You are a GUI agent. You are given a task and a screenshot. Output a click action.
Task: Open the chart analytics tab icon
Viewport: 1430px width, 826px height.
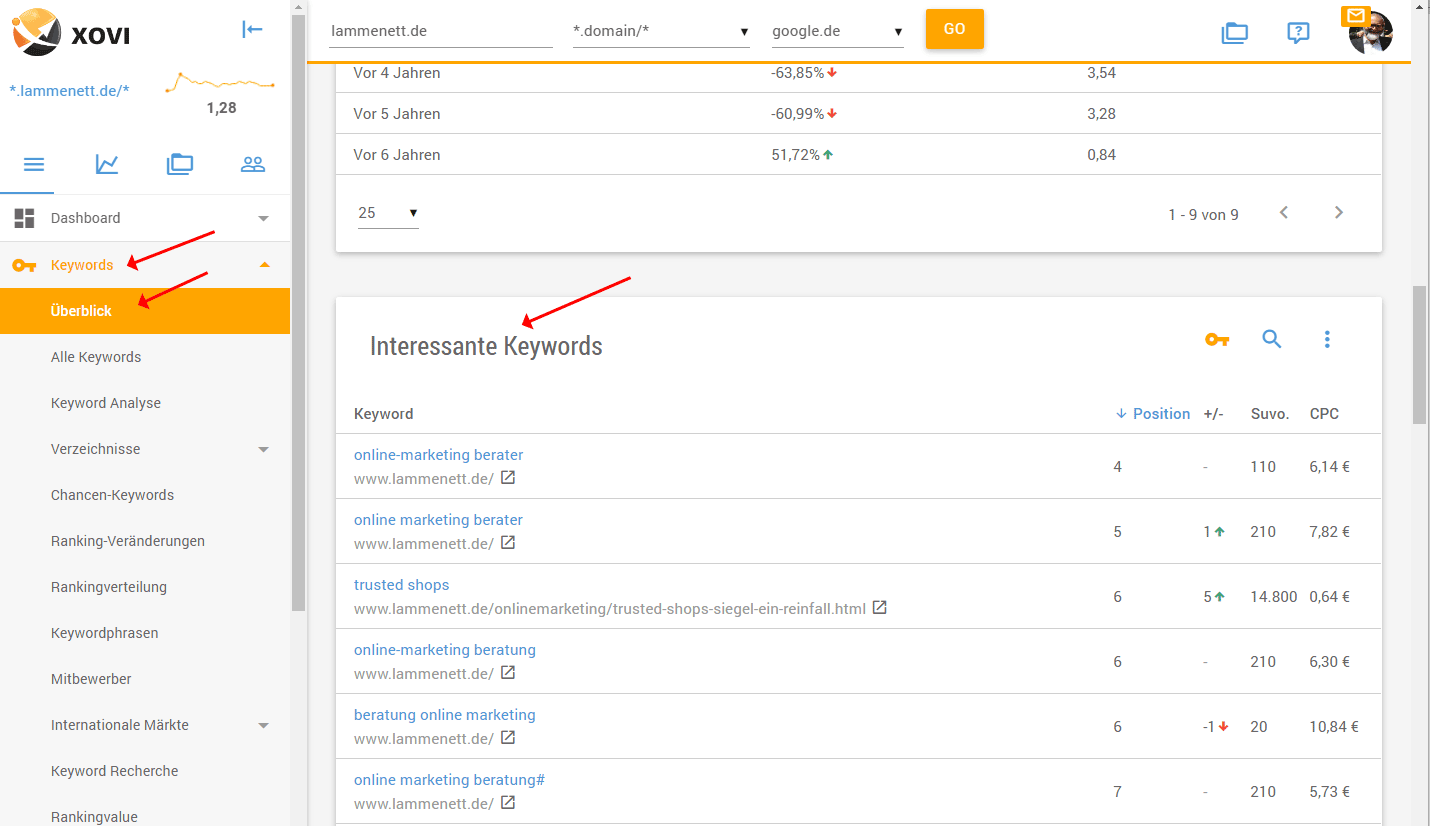[x=107, y=164]
